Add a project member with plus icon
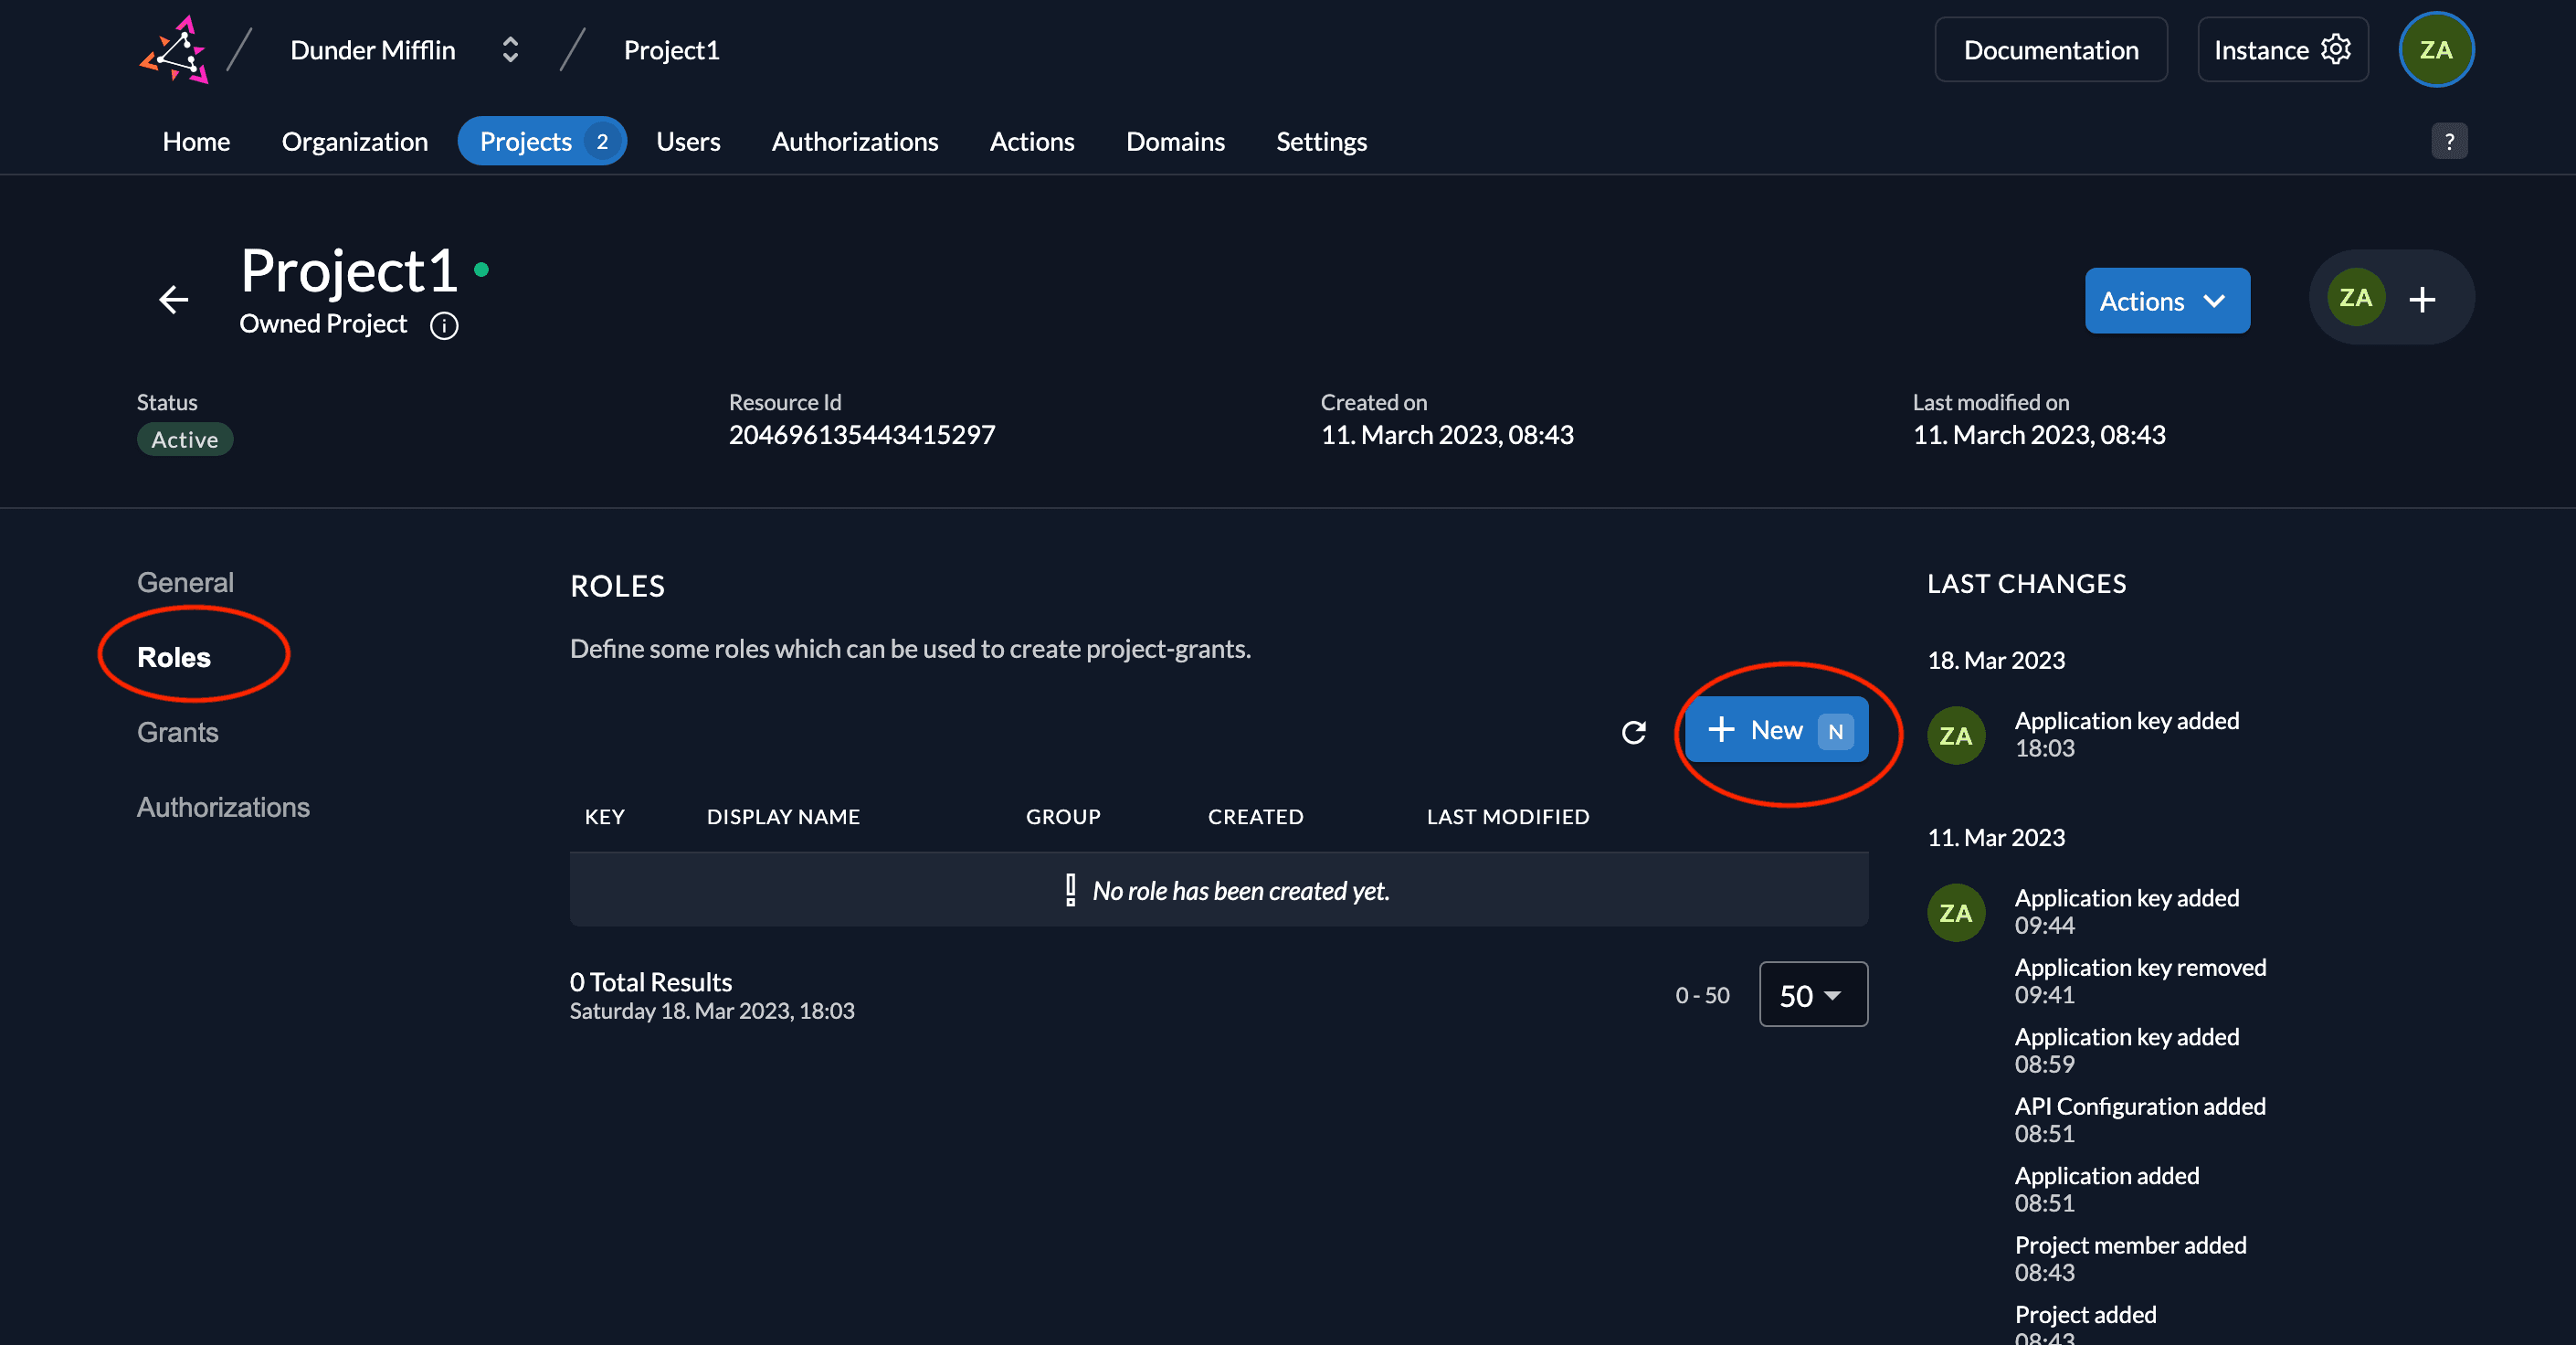 point(2422,299)
